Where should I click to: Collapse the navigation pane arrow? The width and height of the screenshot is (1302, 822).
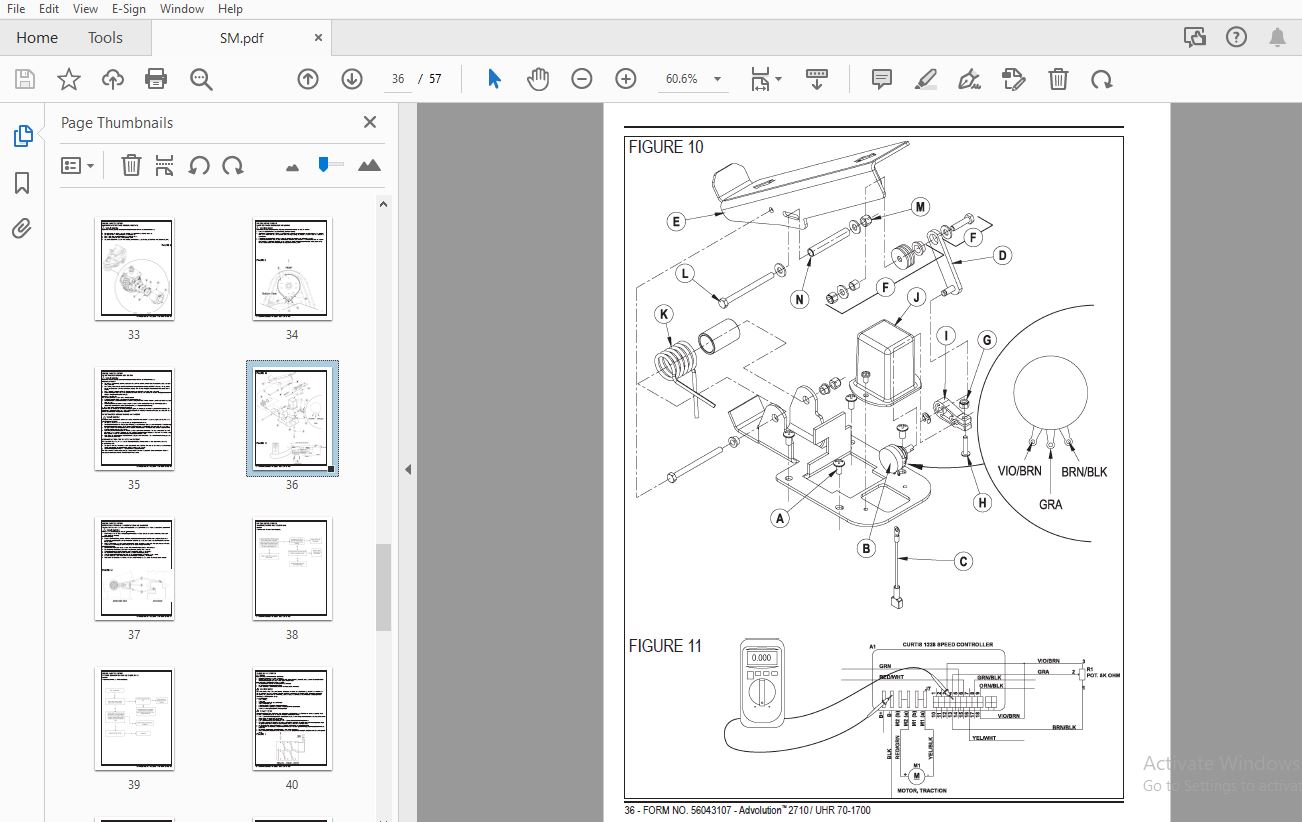coord(408,469)
